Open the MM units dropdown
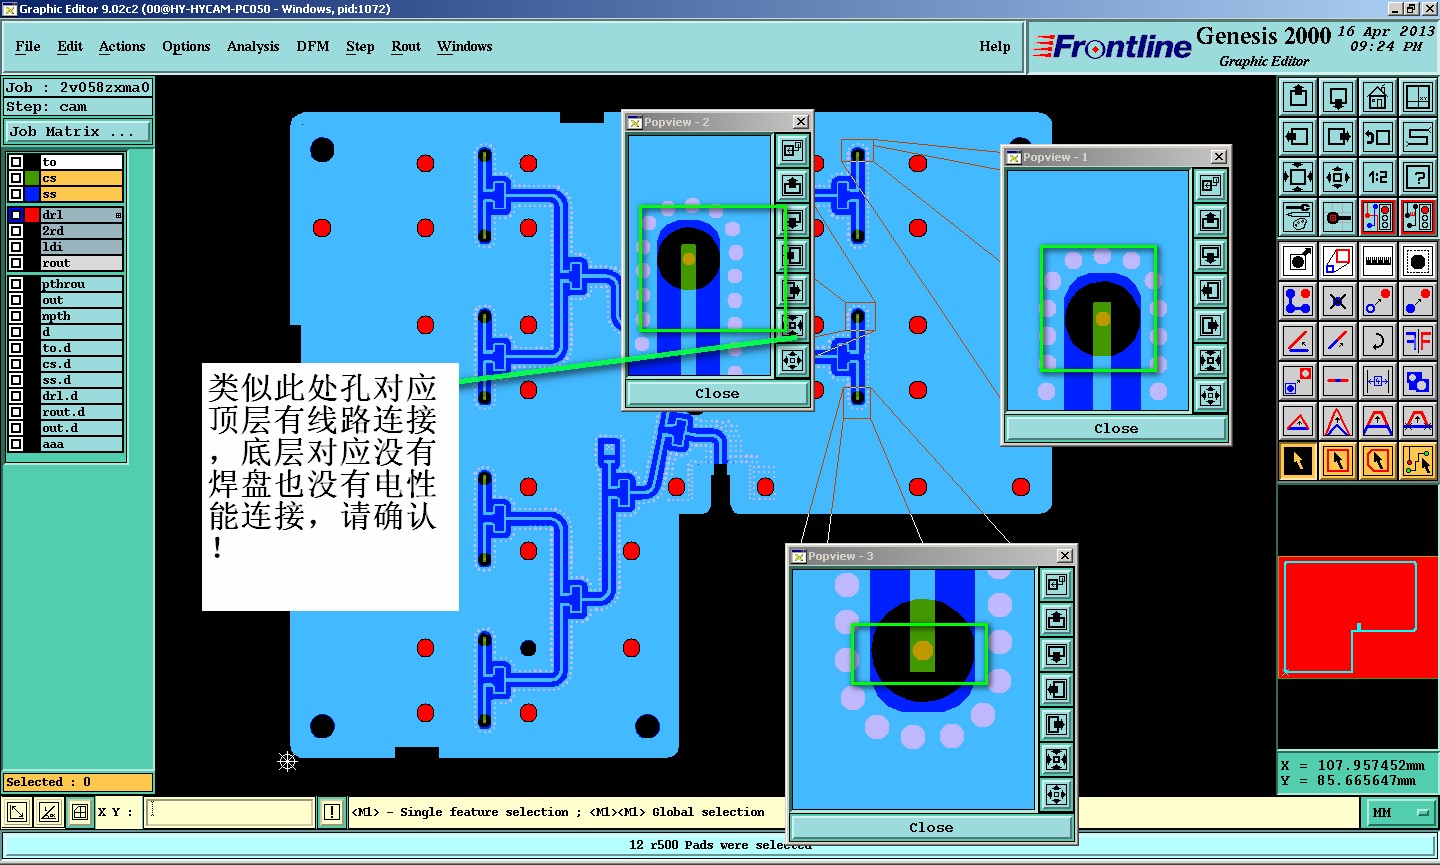Image resolution: width=1440 pixels, height=865 pixels. point(1399,813)
